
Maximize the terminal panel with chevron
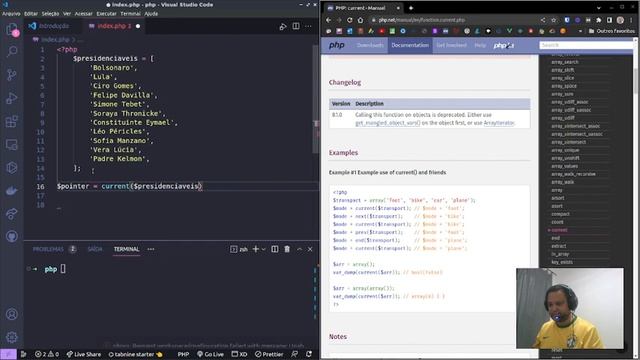point(299,249)
